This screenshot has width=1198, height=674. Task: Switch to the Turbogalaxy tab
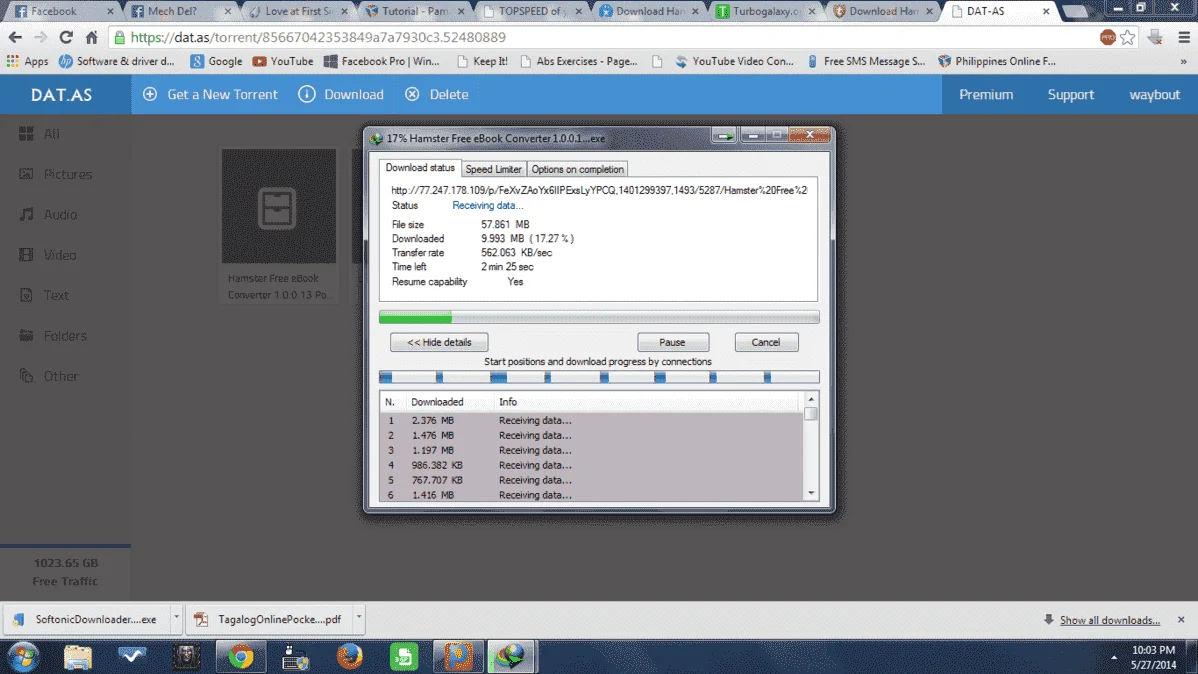766,11
